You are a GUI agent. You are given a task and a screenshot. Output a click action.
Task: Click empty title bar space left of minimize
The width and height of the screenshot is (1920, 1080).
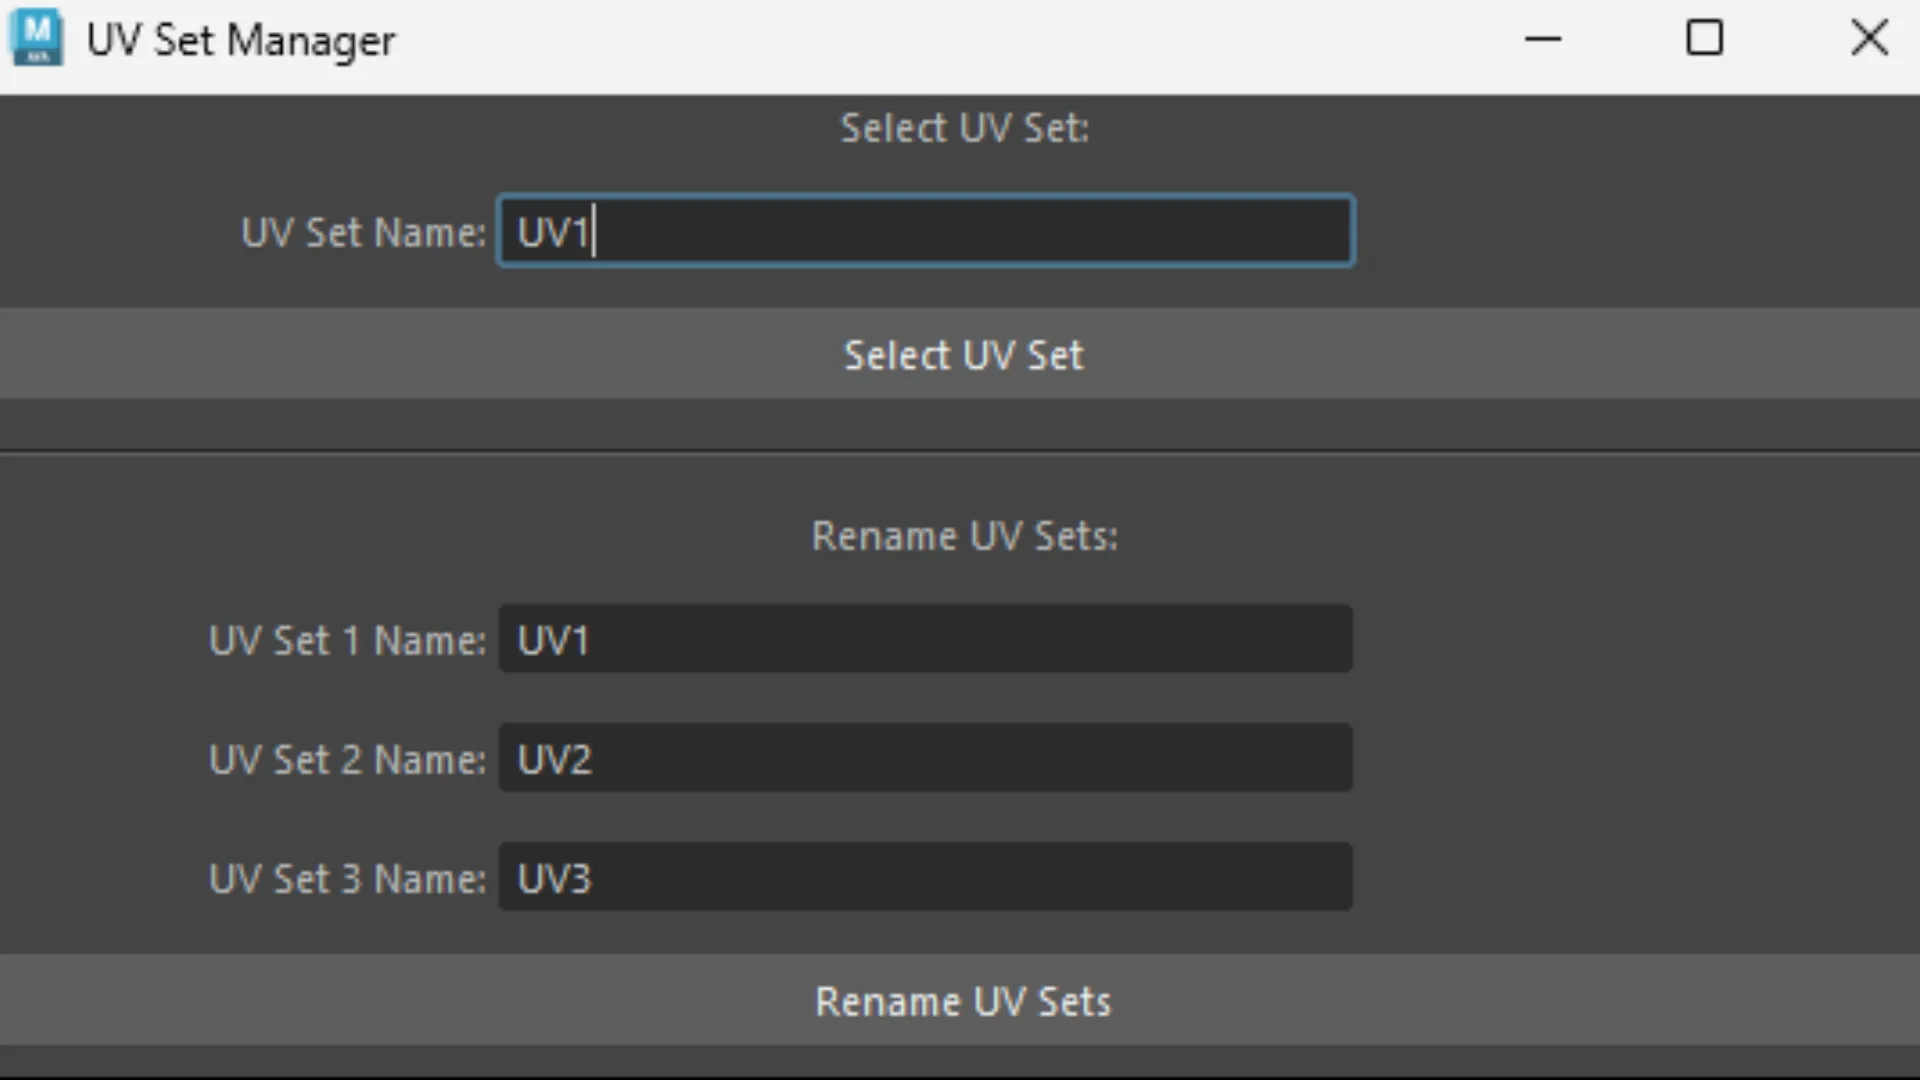tap(950, 40)
